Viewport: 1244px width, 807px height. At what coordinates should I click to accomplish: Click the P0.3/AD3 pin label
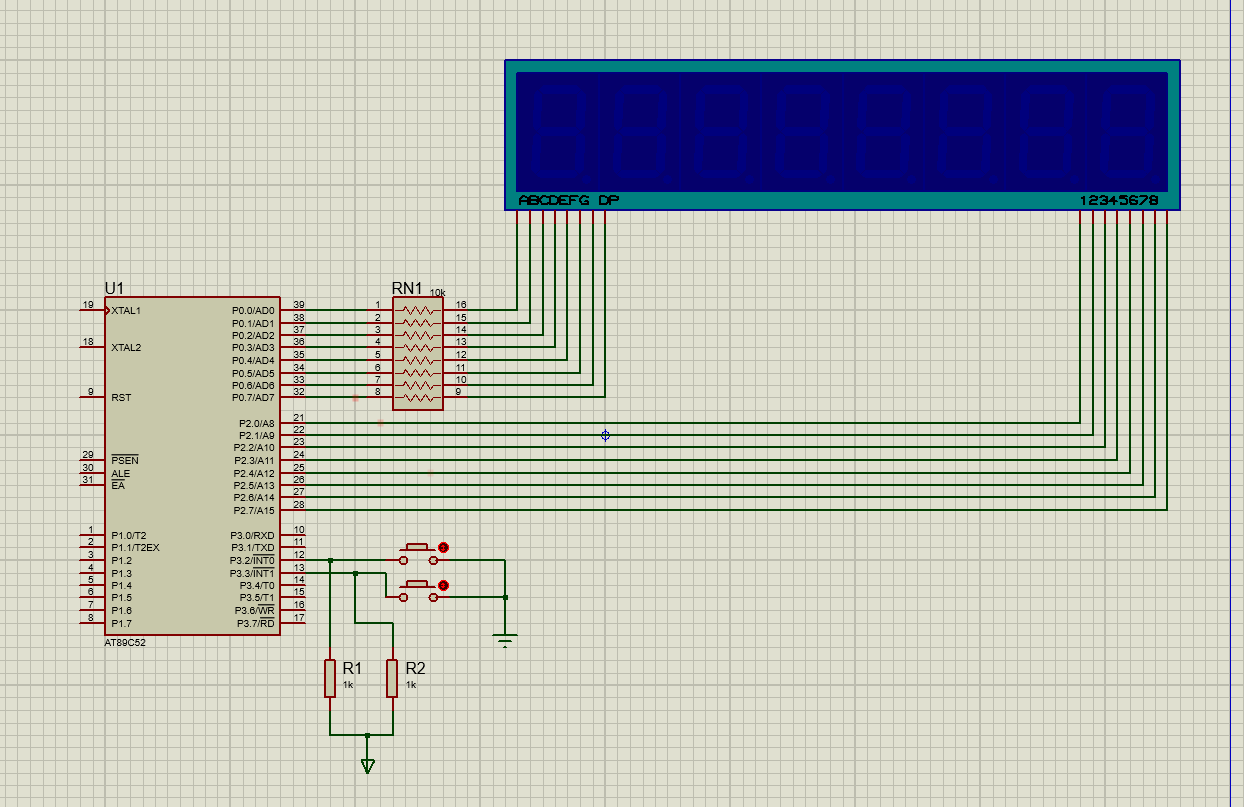pyautogui.click(x=253, y=348)
